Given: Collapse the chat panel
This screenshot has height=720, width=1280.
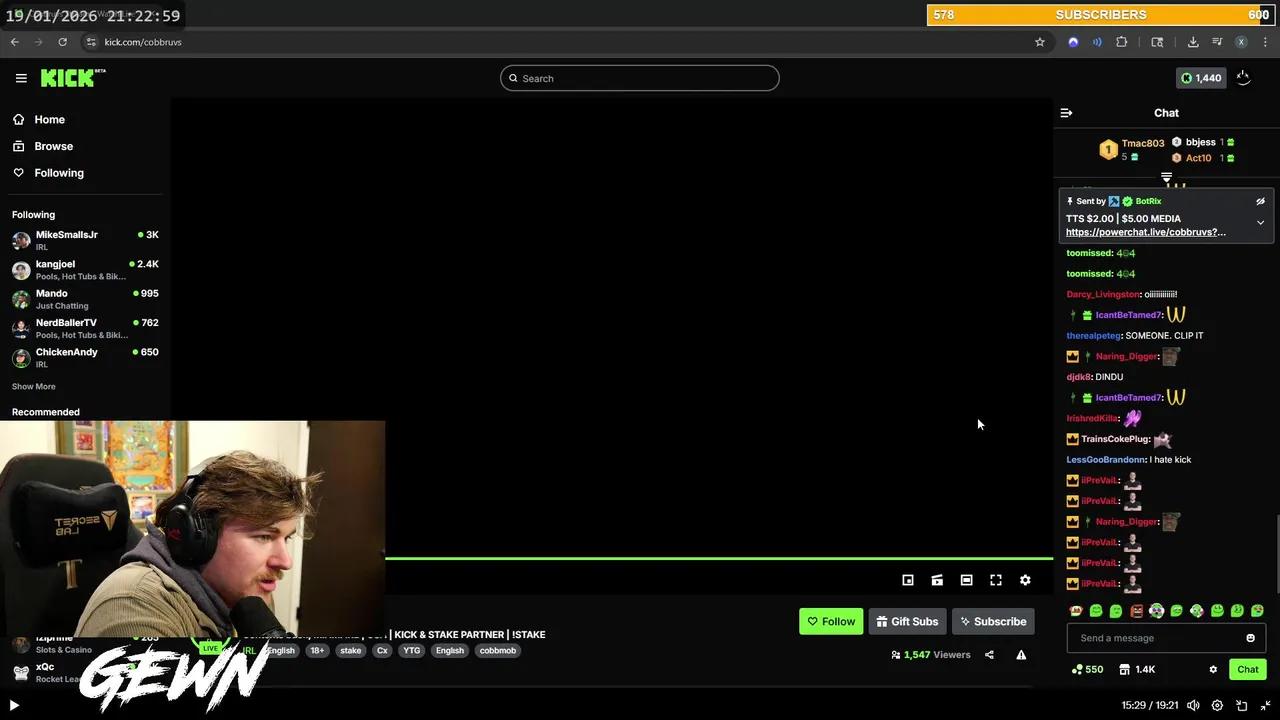Looking at the screenshot, I should pyautogui.click(x=1066, y=113).
